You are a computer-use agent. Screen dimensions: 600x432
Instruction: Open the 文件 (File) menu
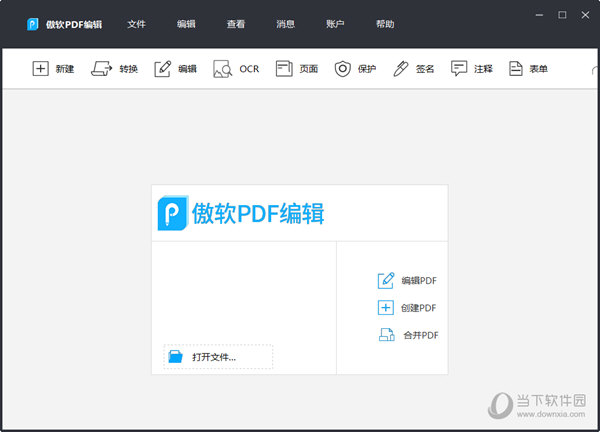tap(137, 24)
